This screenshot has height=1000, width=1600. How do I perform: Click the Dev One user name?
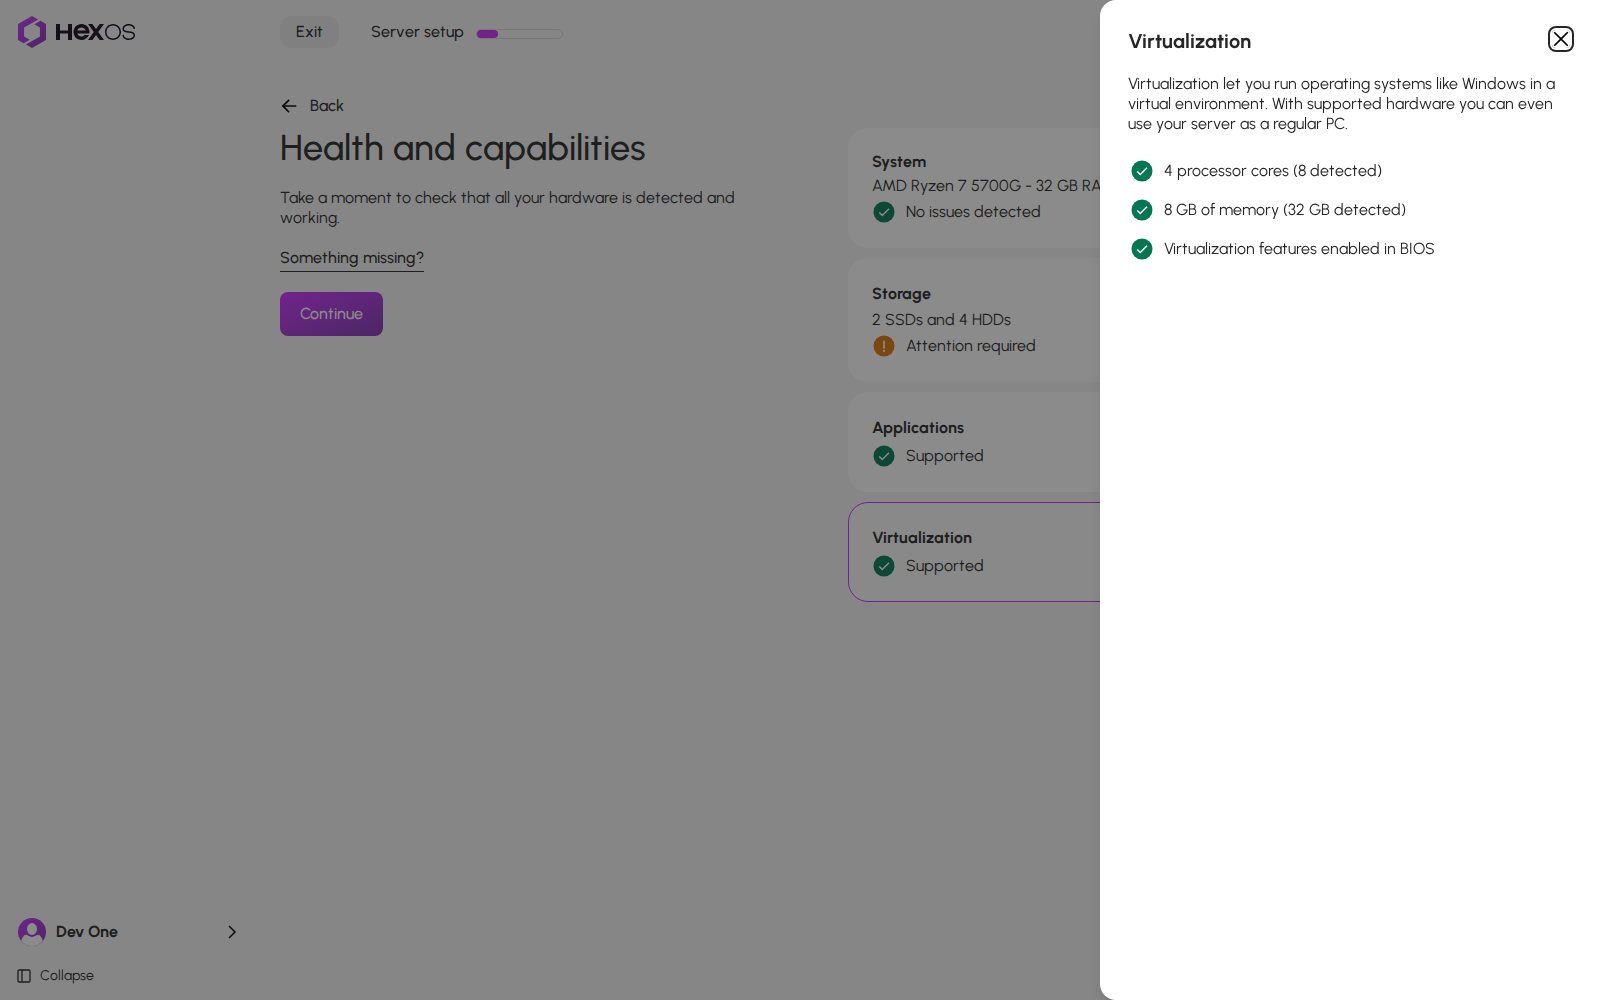tap(87, 932)
